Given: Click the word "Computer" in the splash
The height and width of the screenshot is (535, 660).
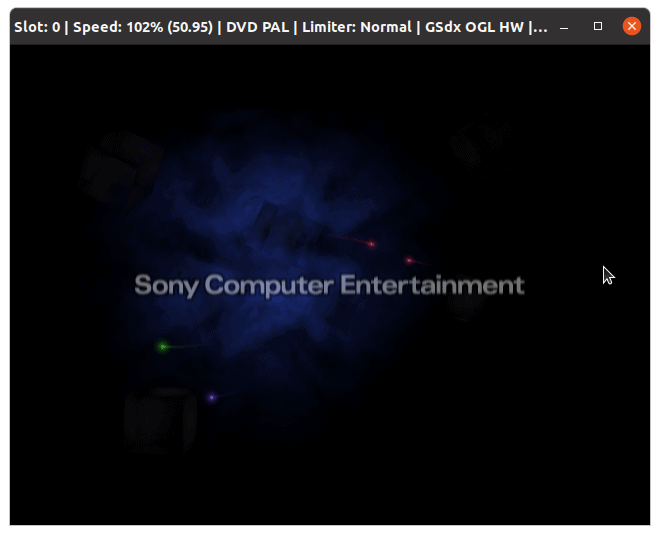Looking at the screenshot, I should click(x=269, y=285).
